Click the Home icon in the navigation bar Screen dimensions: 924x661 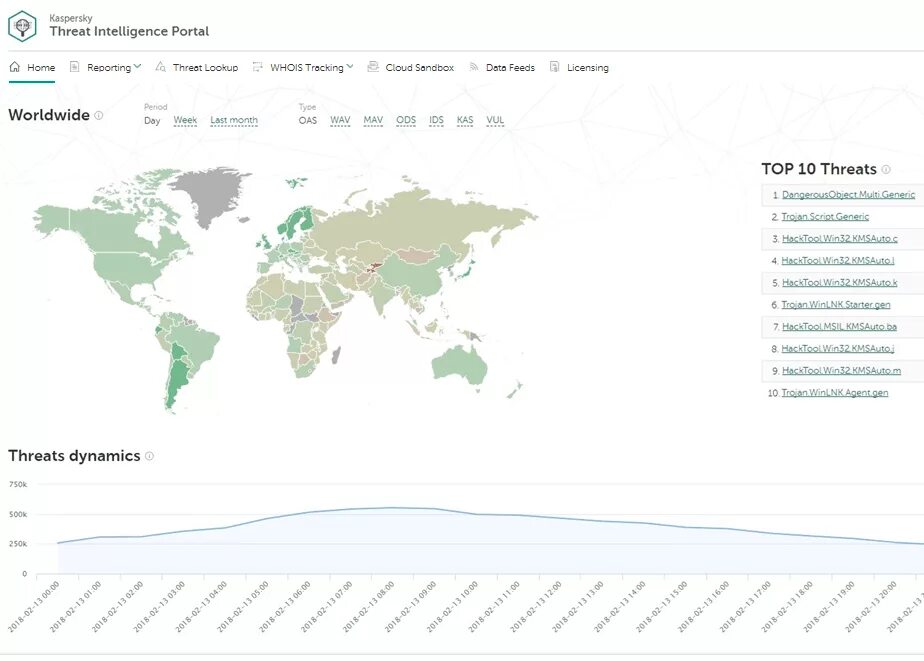pyautogui.click(x=14, y=67)
